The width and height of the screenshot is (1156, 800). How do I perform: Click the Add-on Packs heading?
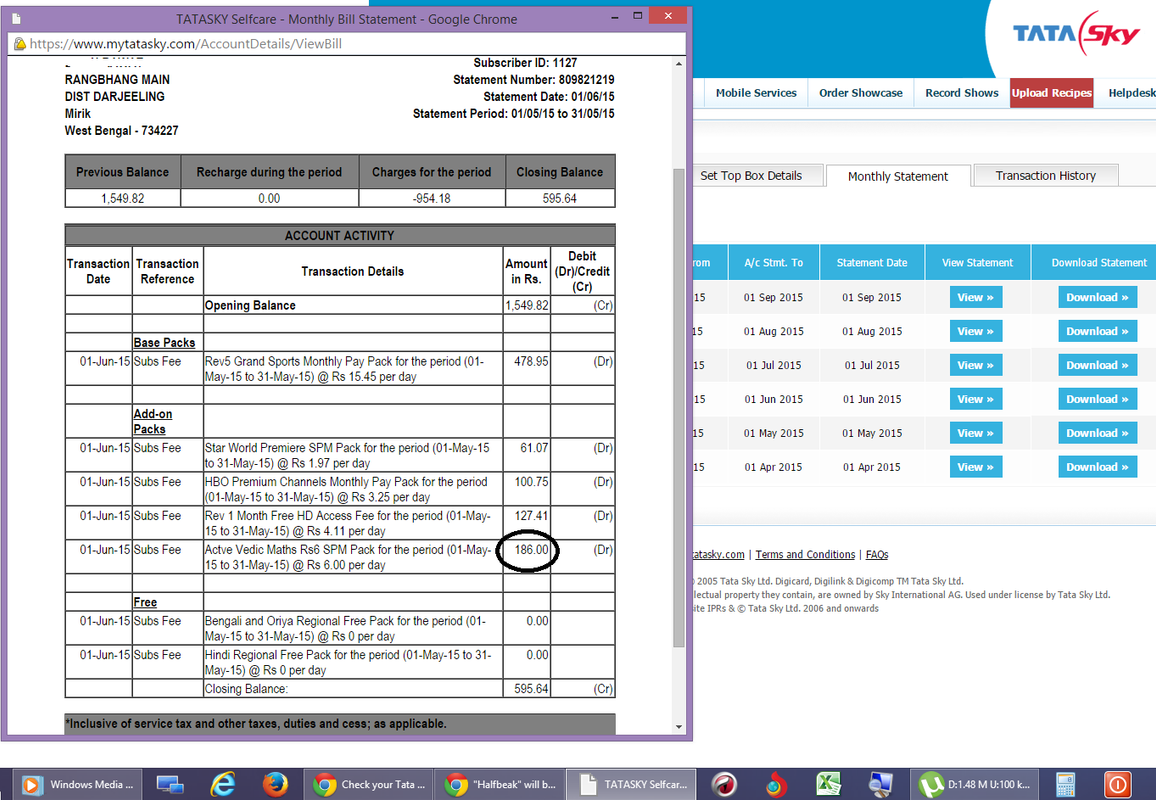click(153, 422)
